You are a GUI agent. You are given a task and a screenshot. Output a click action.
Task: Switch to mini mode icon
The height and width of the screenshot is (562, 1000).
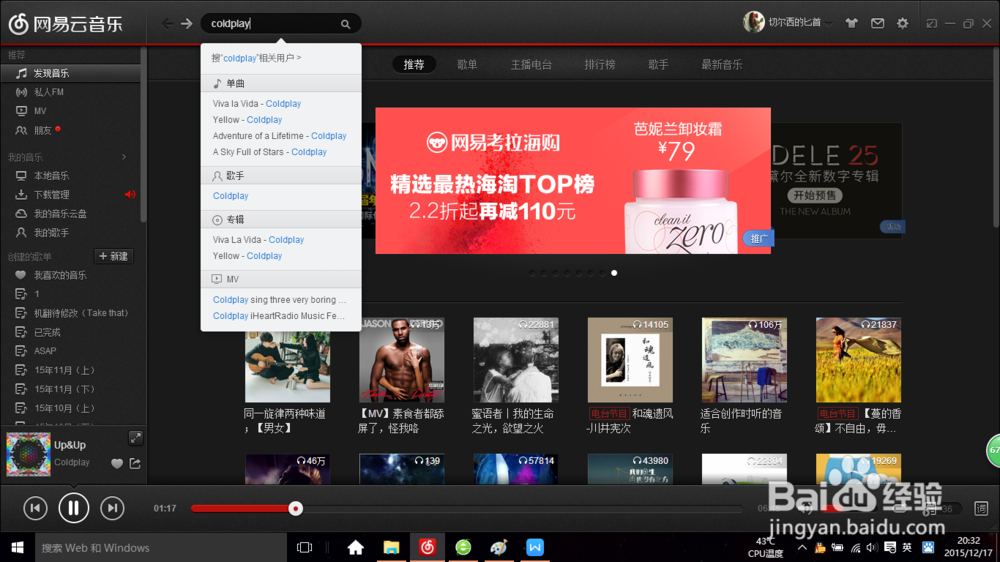click(932, 24)
